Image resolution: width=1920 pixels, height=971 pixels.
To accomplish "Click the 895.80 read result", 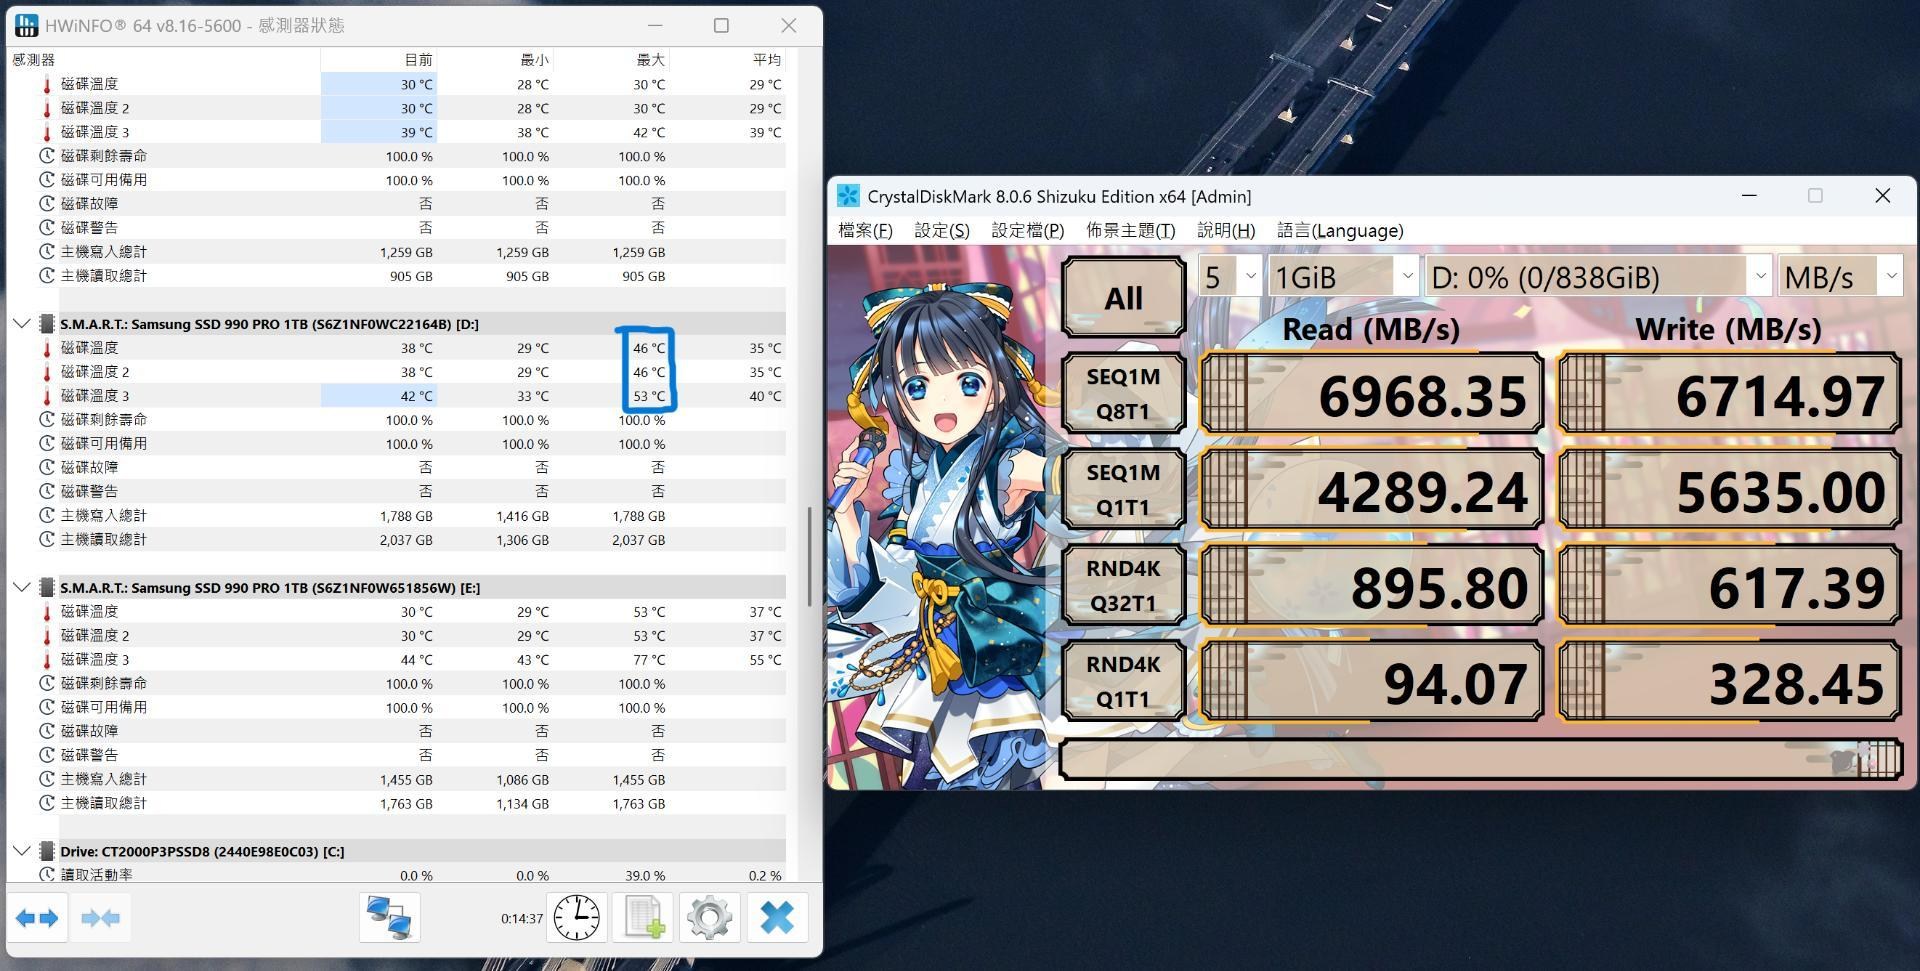I will click(1371, 586).
